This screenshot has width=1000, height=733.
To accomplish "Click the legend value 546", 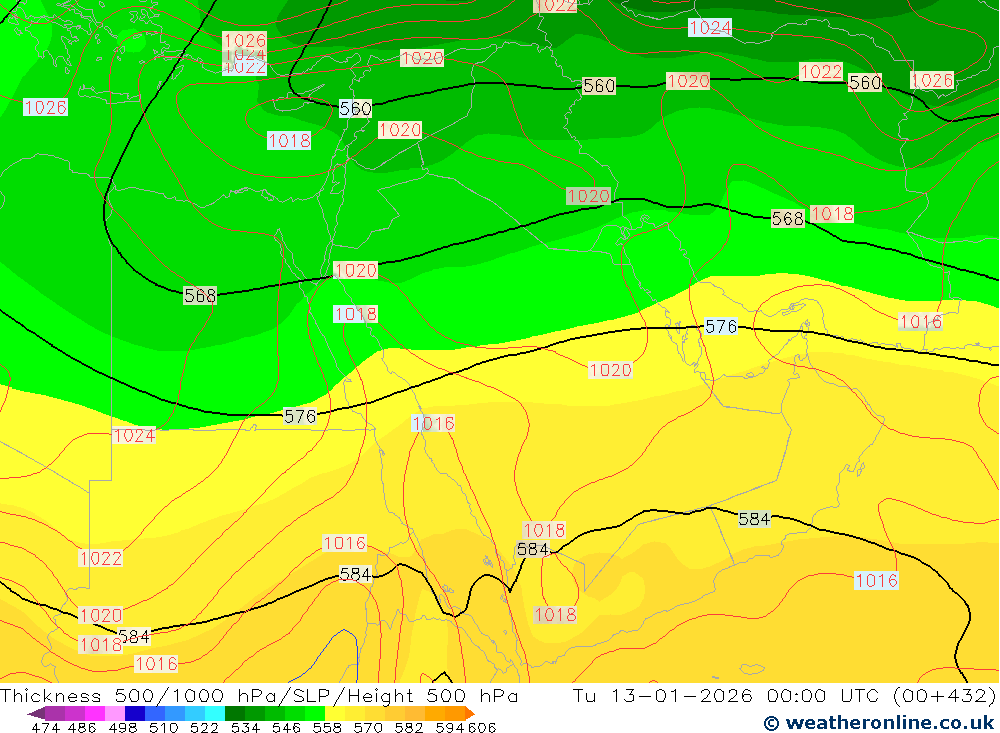I will point(286,727).
